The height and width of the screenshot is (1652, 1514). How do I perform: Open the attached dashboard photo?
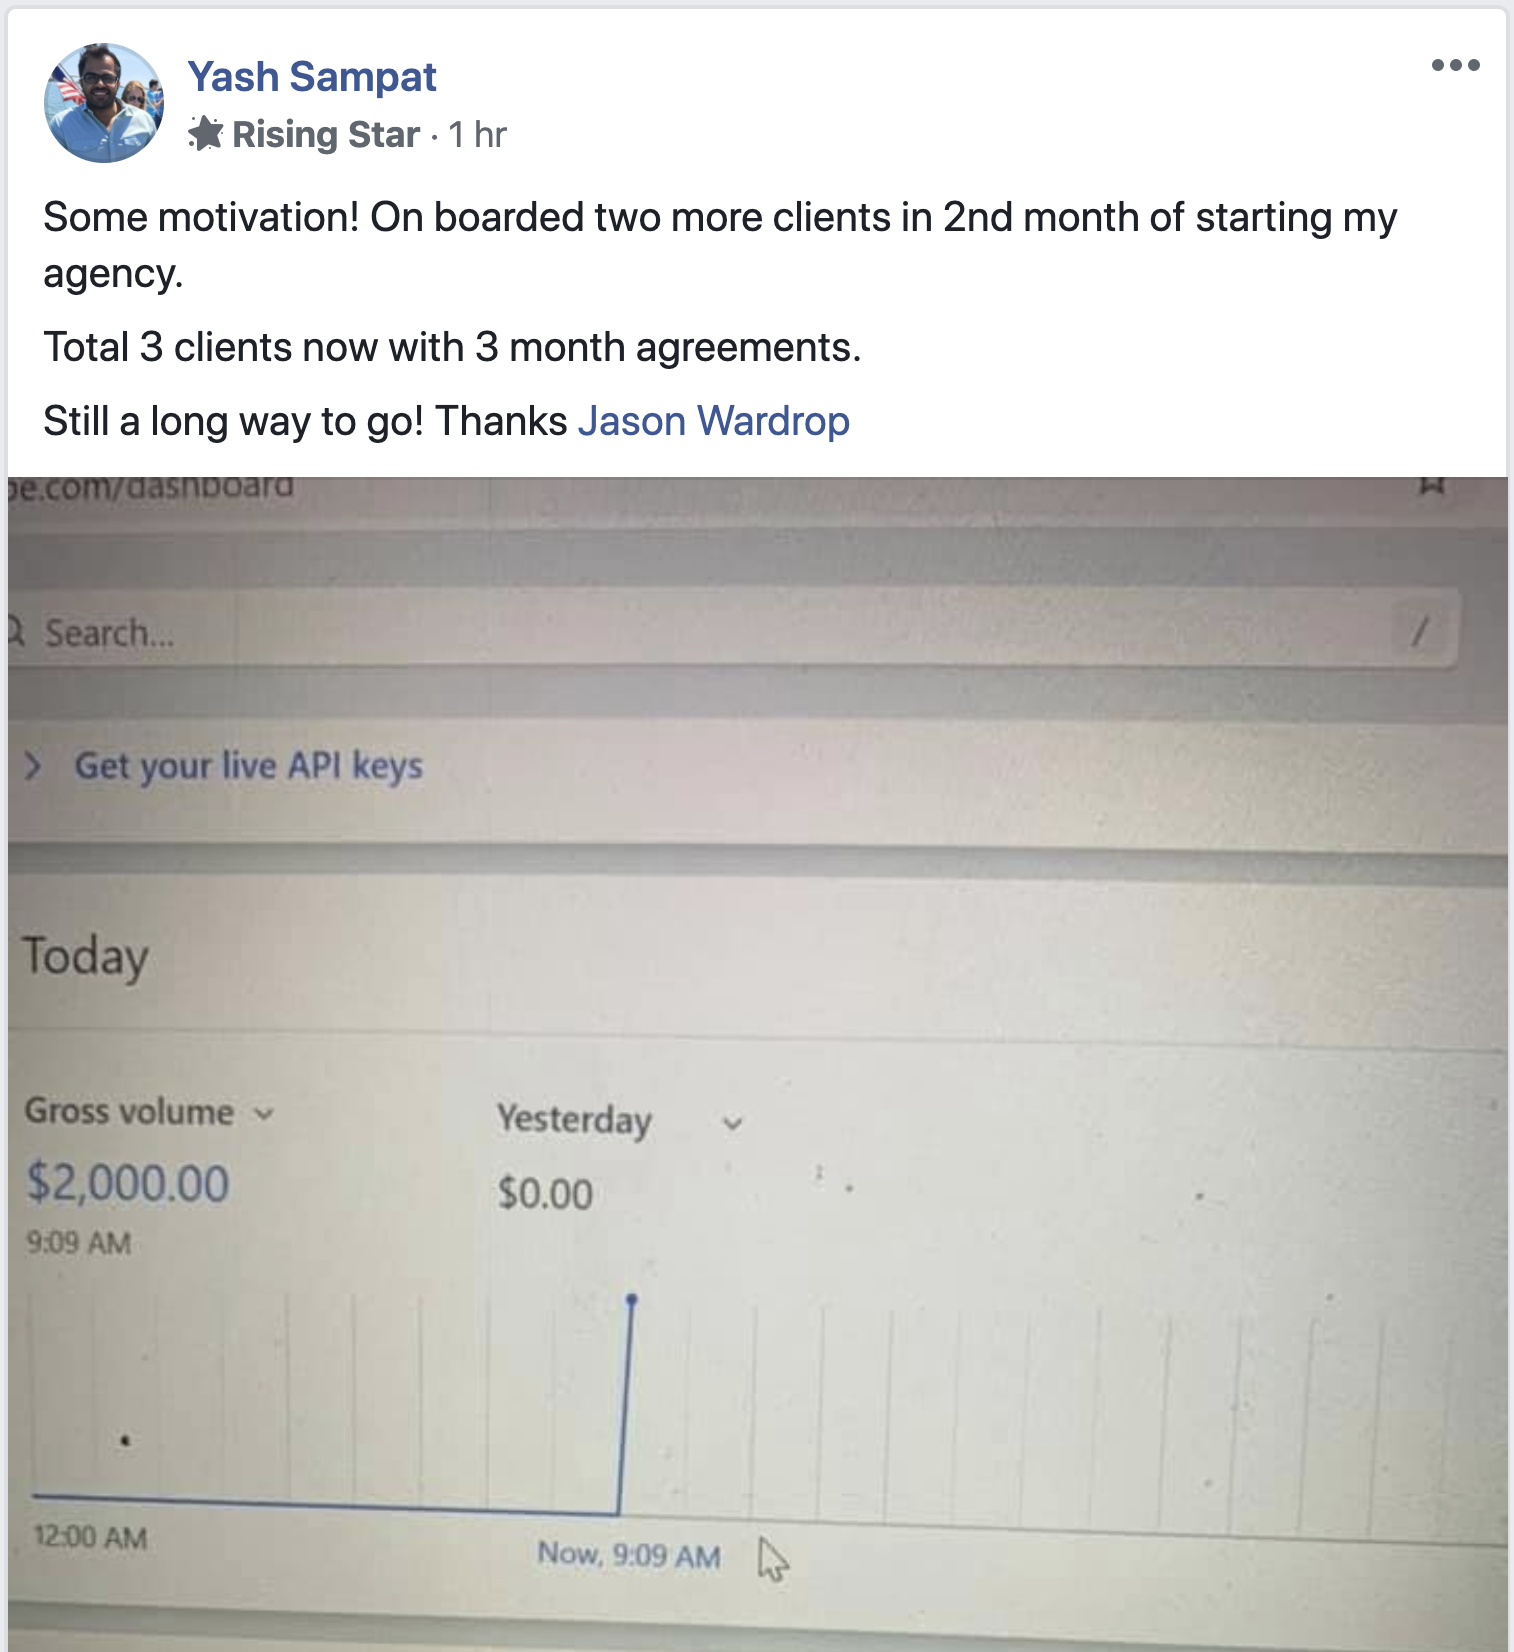point(757,1064)
